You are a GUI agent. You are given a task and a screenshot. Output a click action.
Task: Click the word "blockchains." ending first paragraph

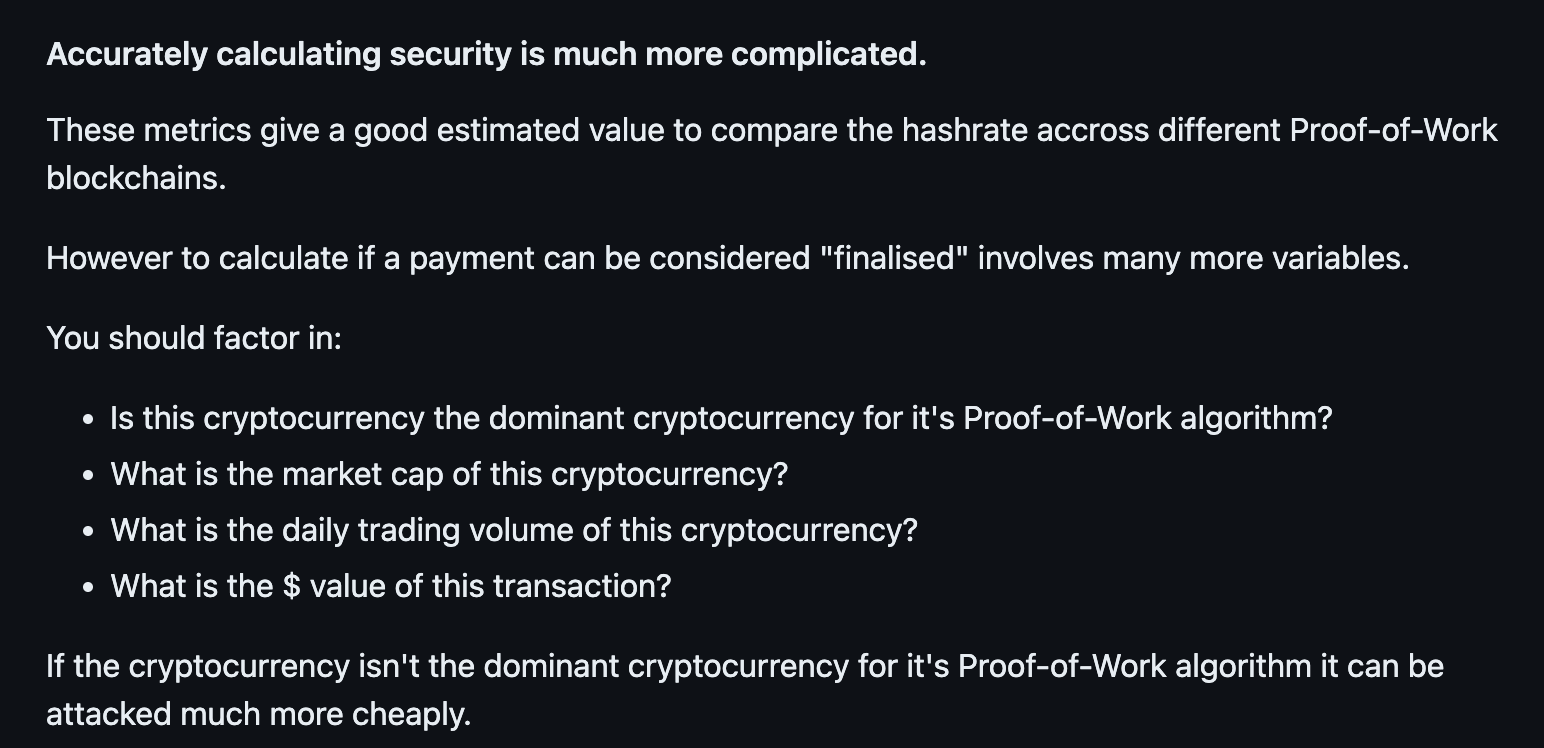[136, 178]
